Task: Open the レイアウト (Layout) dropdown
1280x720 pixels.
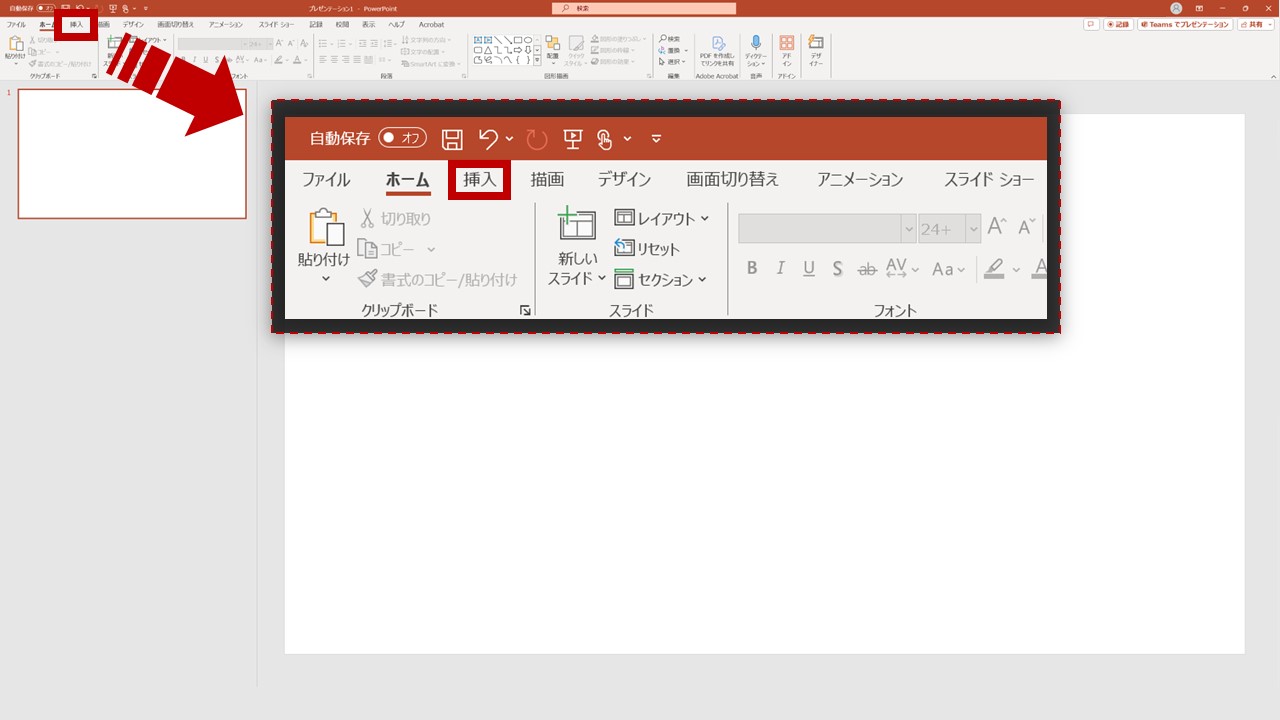Action: pyautogui.click(x=662, y=218)
